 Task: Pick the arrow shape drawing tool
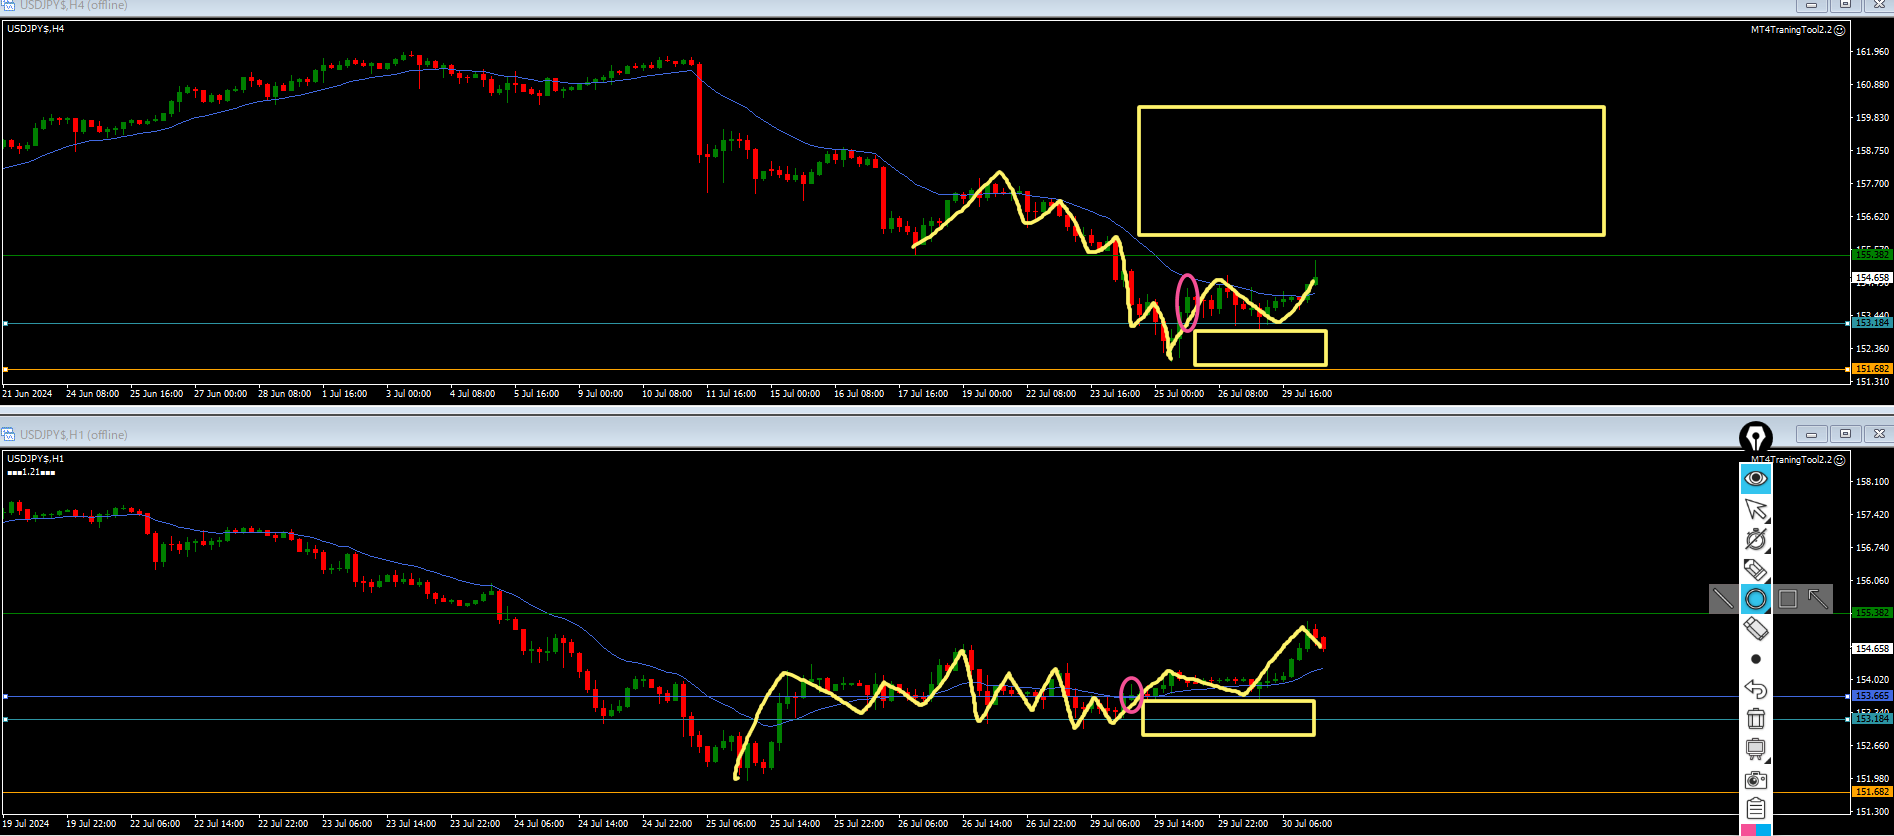point(1818,599)
